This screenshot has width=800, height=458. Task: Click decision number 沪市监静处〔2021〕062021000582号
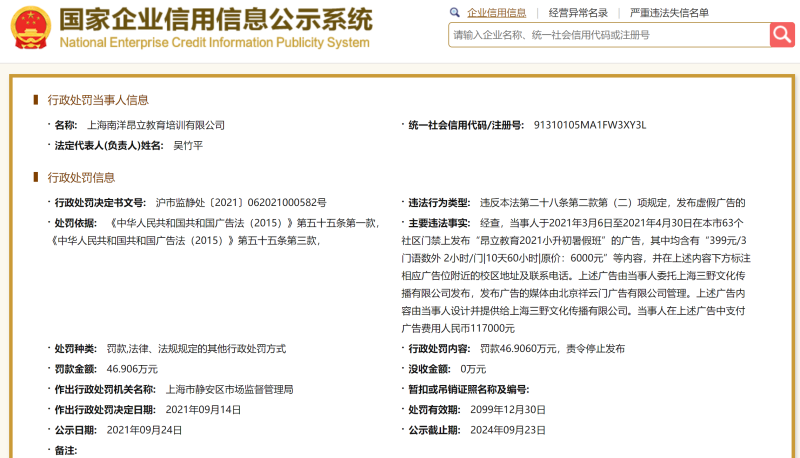(241, 202)
